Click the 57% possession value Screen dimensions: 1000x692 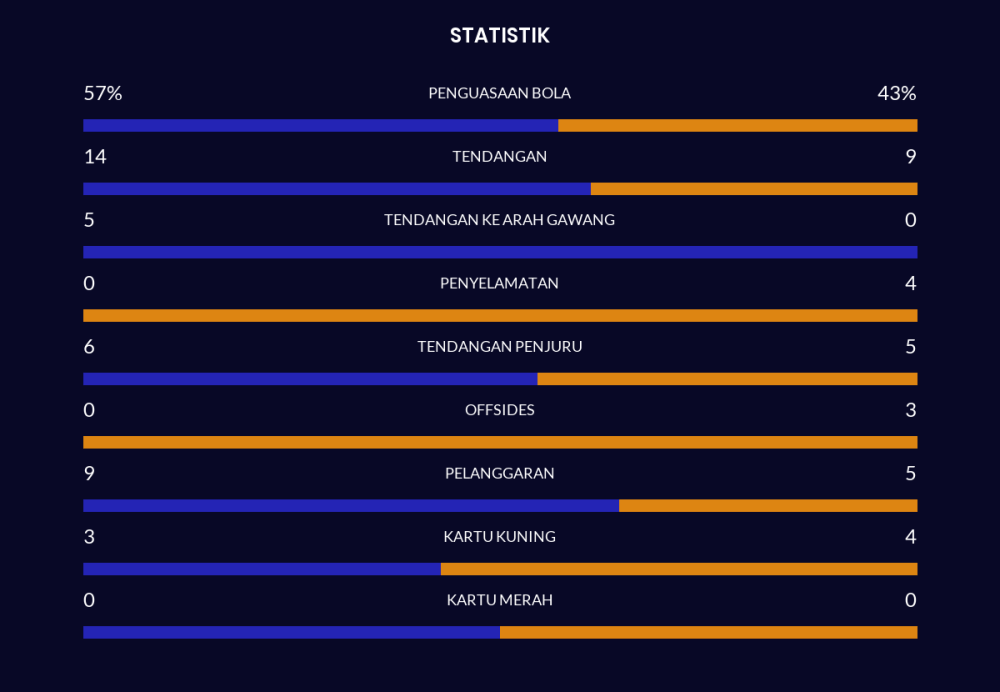(102, 93)
